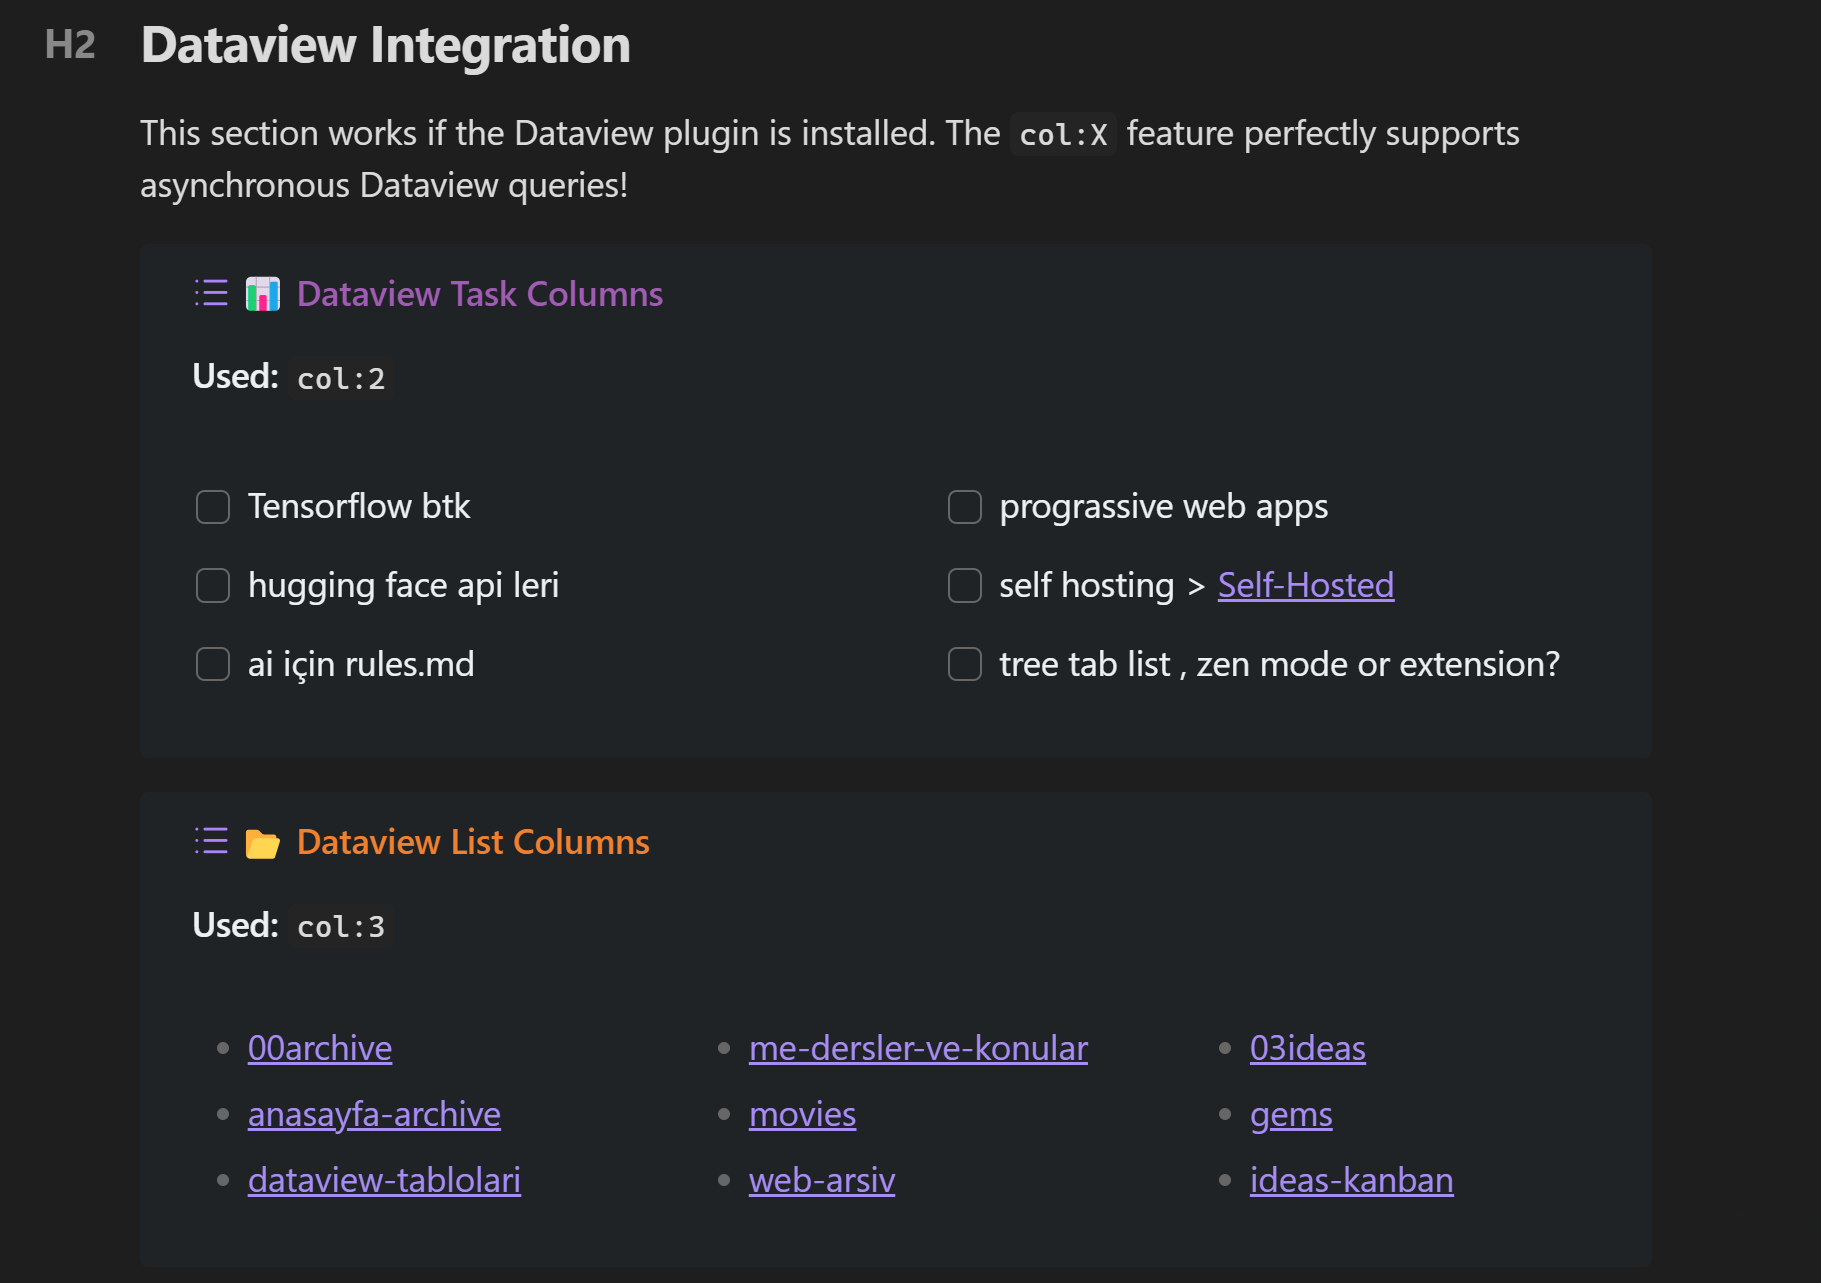This screenshot has height=1283, width=1821.
Task: Open the ideas-kanban link
Action: [x=1352, y=1180]
